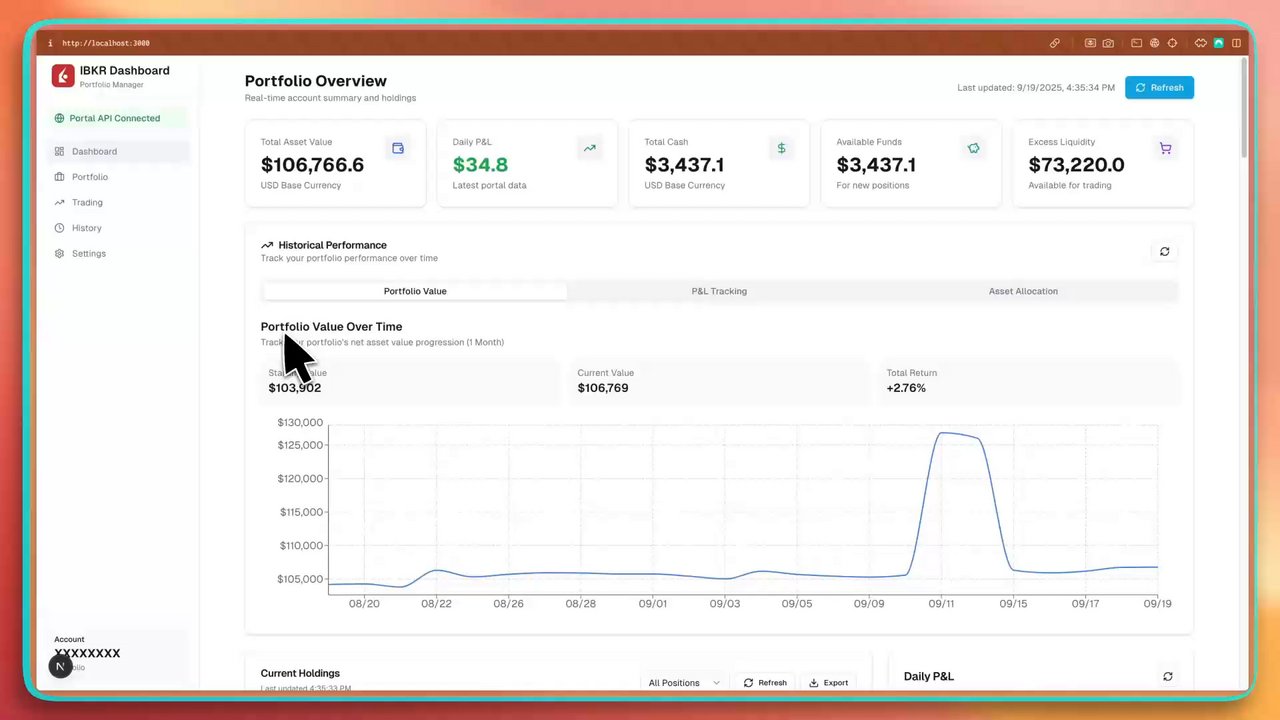Viewport: 1280px width, 720px height.
Task: Click the Current Value $106,769 figure
Action: click(x=603, y=388)
